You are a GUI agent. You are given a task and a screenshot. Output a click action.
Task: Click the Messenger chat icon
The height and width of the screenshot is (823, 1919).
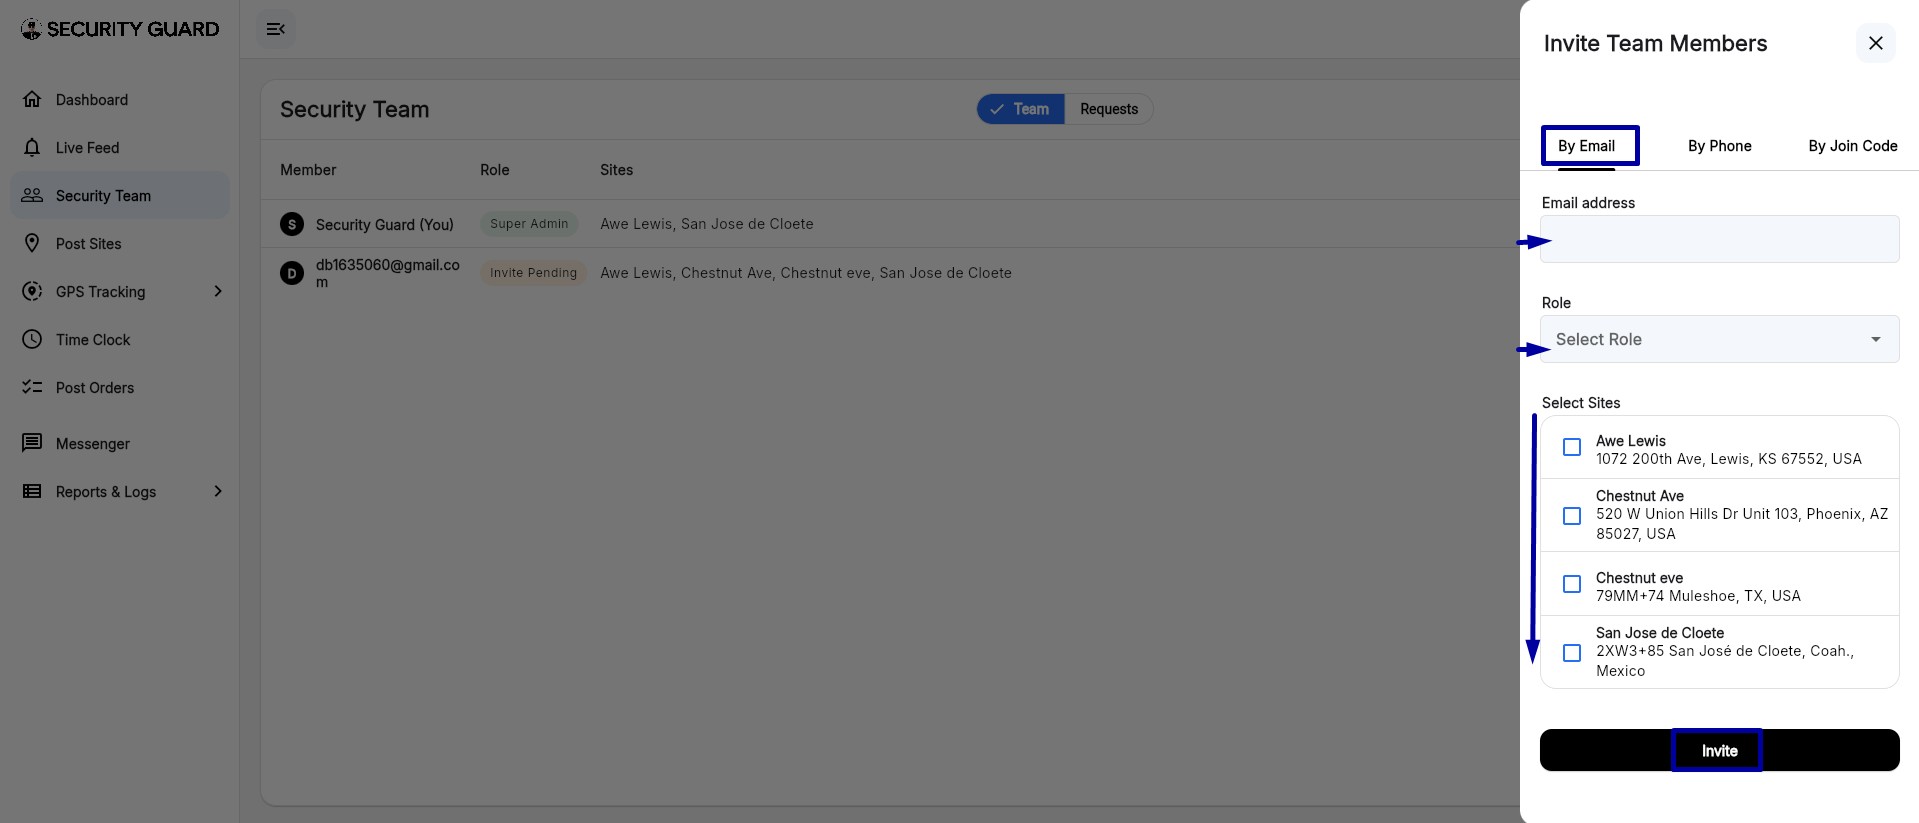[x=32, y=443]
